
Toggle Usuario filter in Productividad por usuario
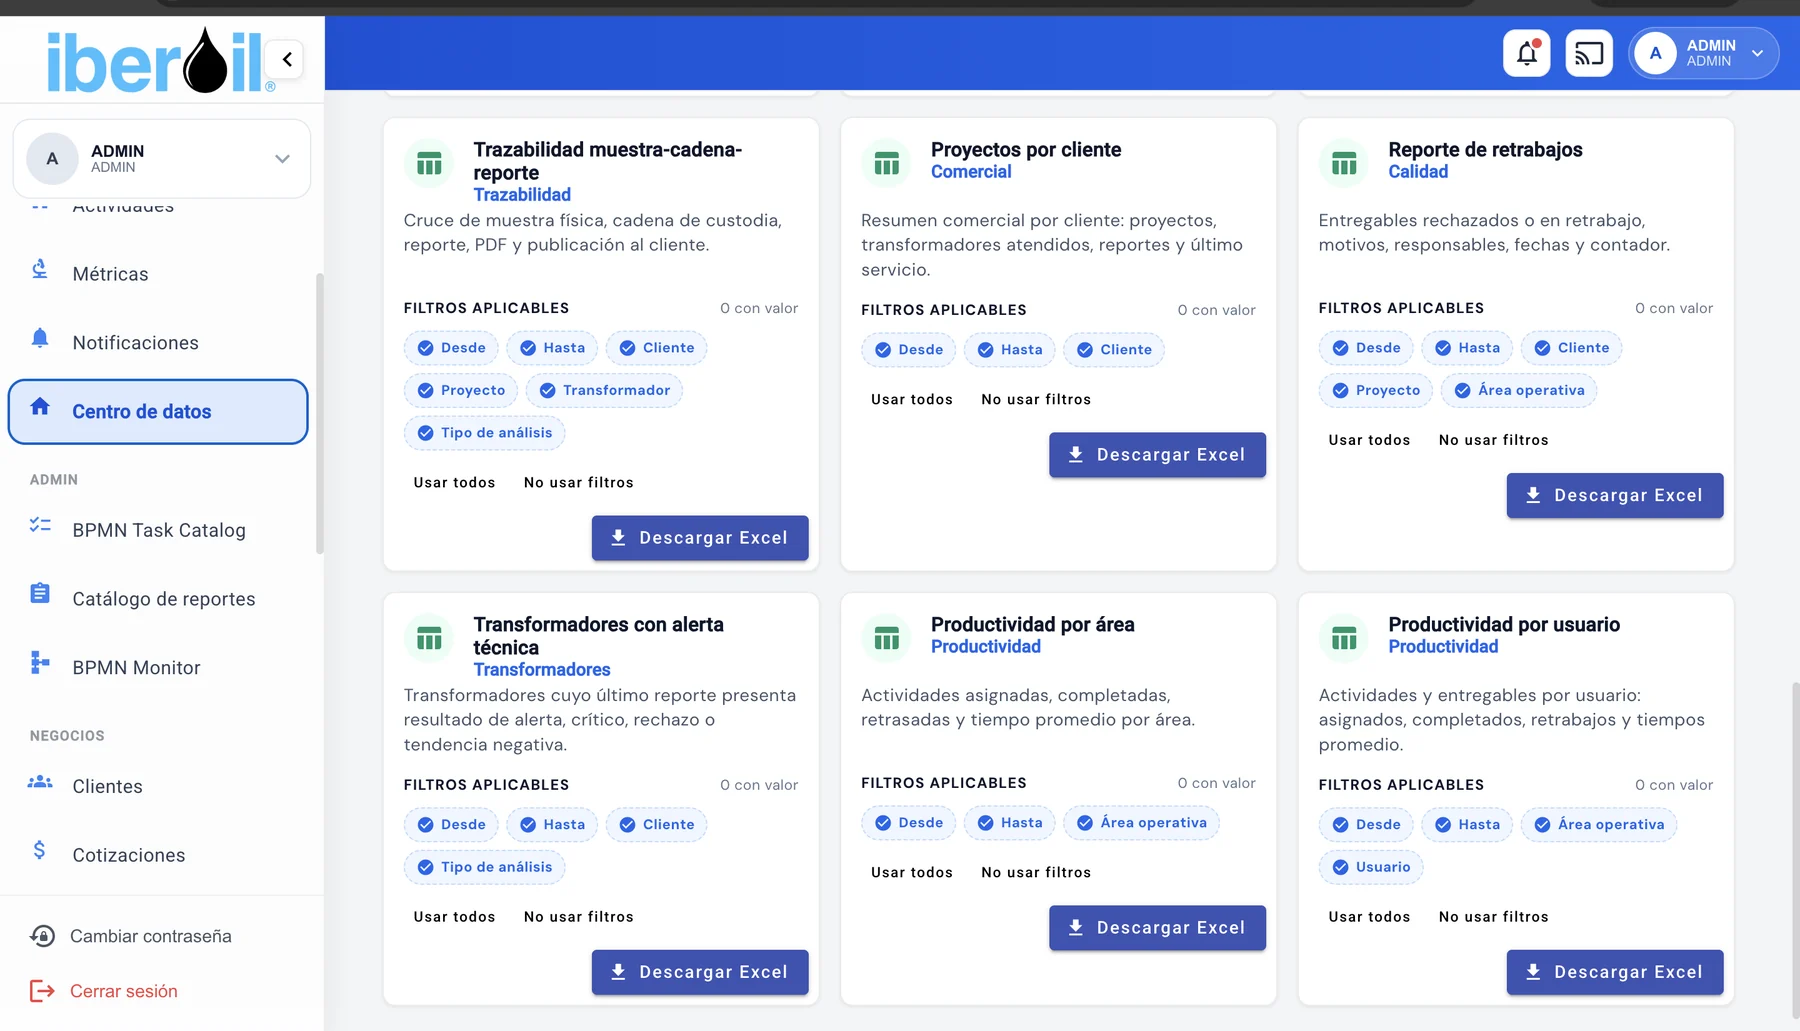pyautogui.click(x=1371, y=867)
